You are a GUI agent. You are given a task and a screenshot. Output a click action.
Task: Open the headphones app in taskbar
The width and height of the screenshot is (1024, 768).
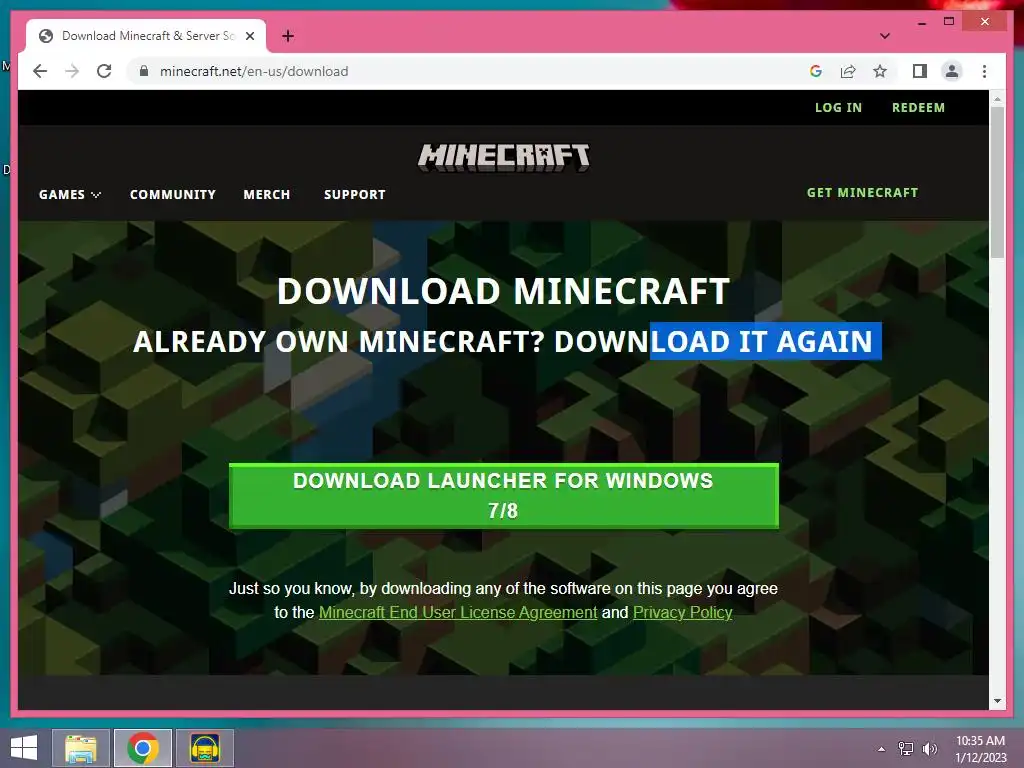pyautogui.click(x=205, y=748)
